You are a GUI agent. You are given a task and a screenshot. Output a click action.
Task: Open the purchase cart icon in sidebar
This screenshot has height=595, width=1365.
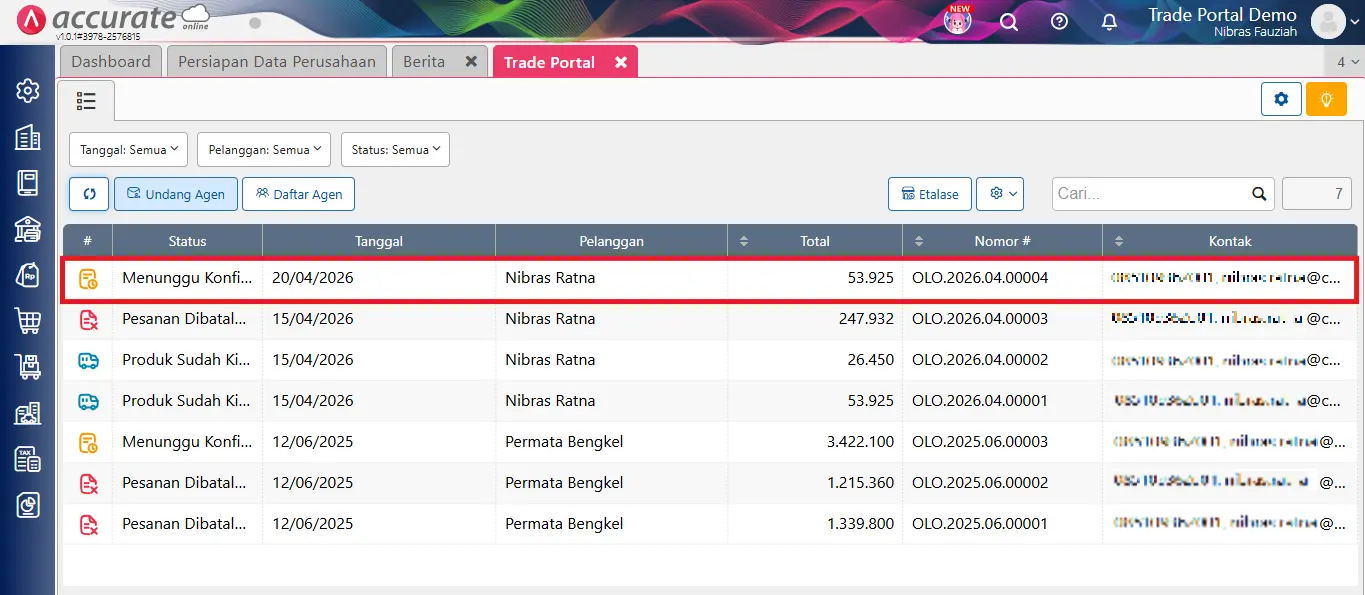click(x=28, y=321)
